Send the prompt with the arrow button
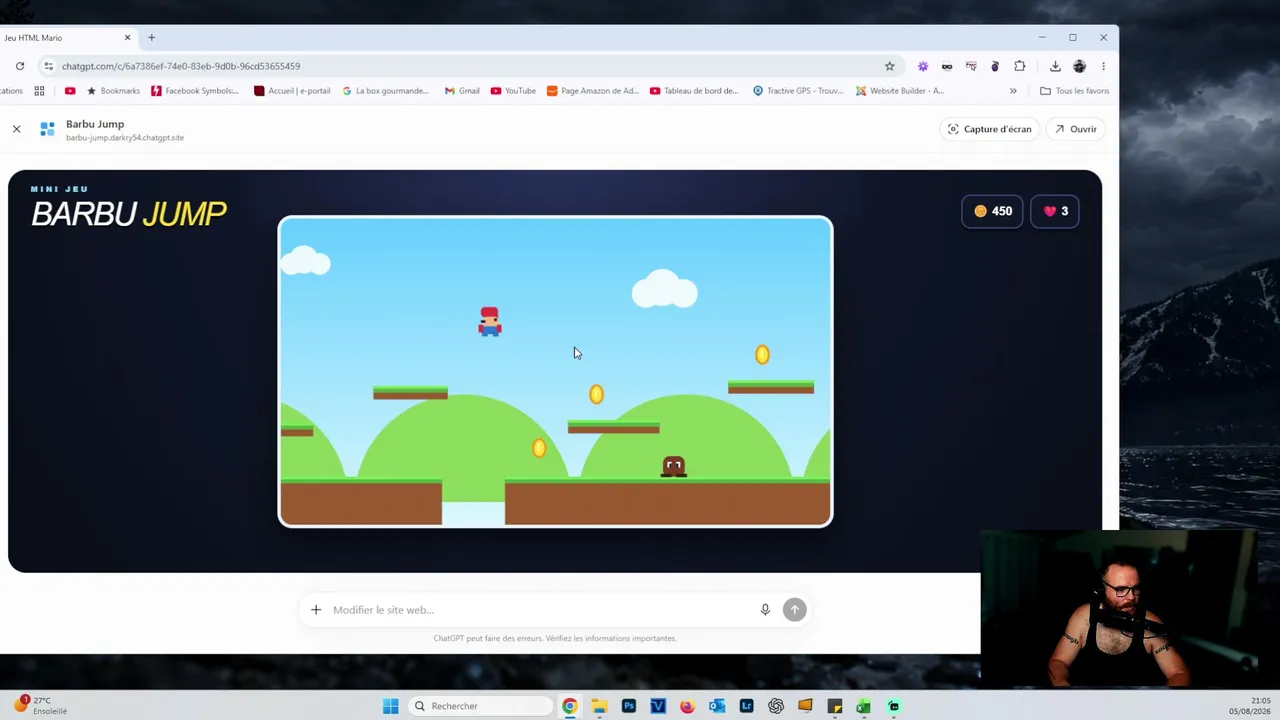Viewport: 1280px width, 720px height. click(x=794, y=610)
